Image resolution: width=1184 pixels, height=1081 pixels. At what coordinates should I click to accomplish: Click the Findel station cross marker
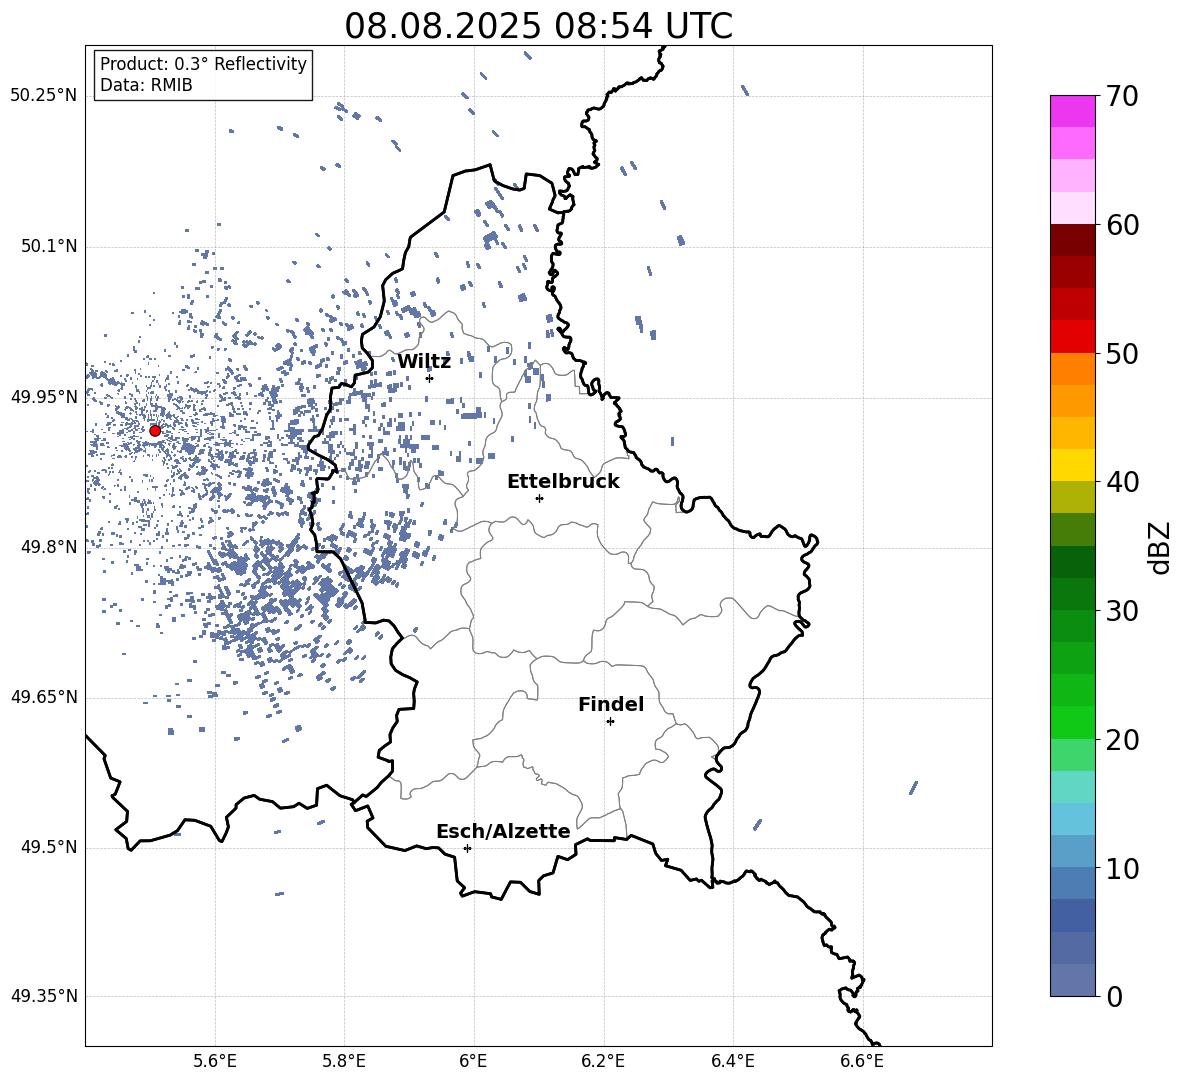point(610,722)
